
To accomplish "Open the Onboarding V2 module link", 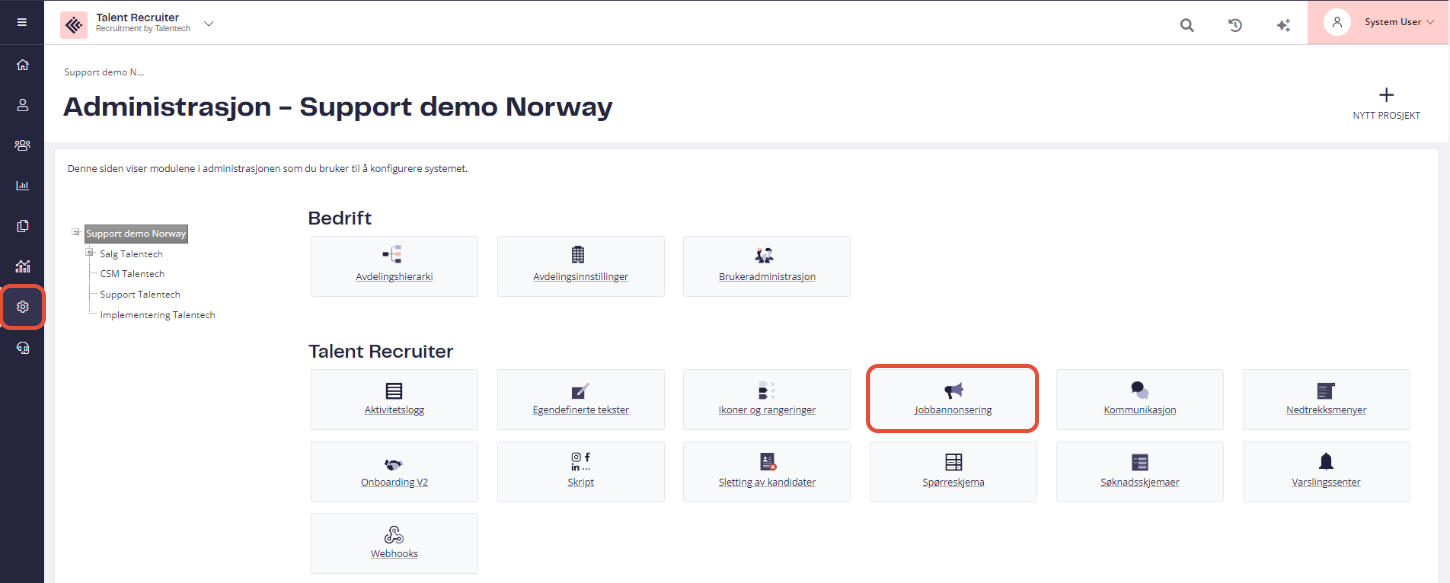I will point(394,482).
